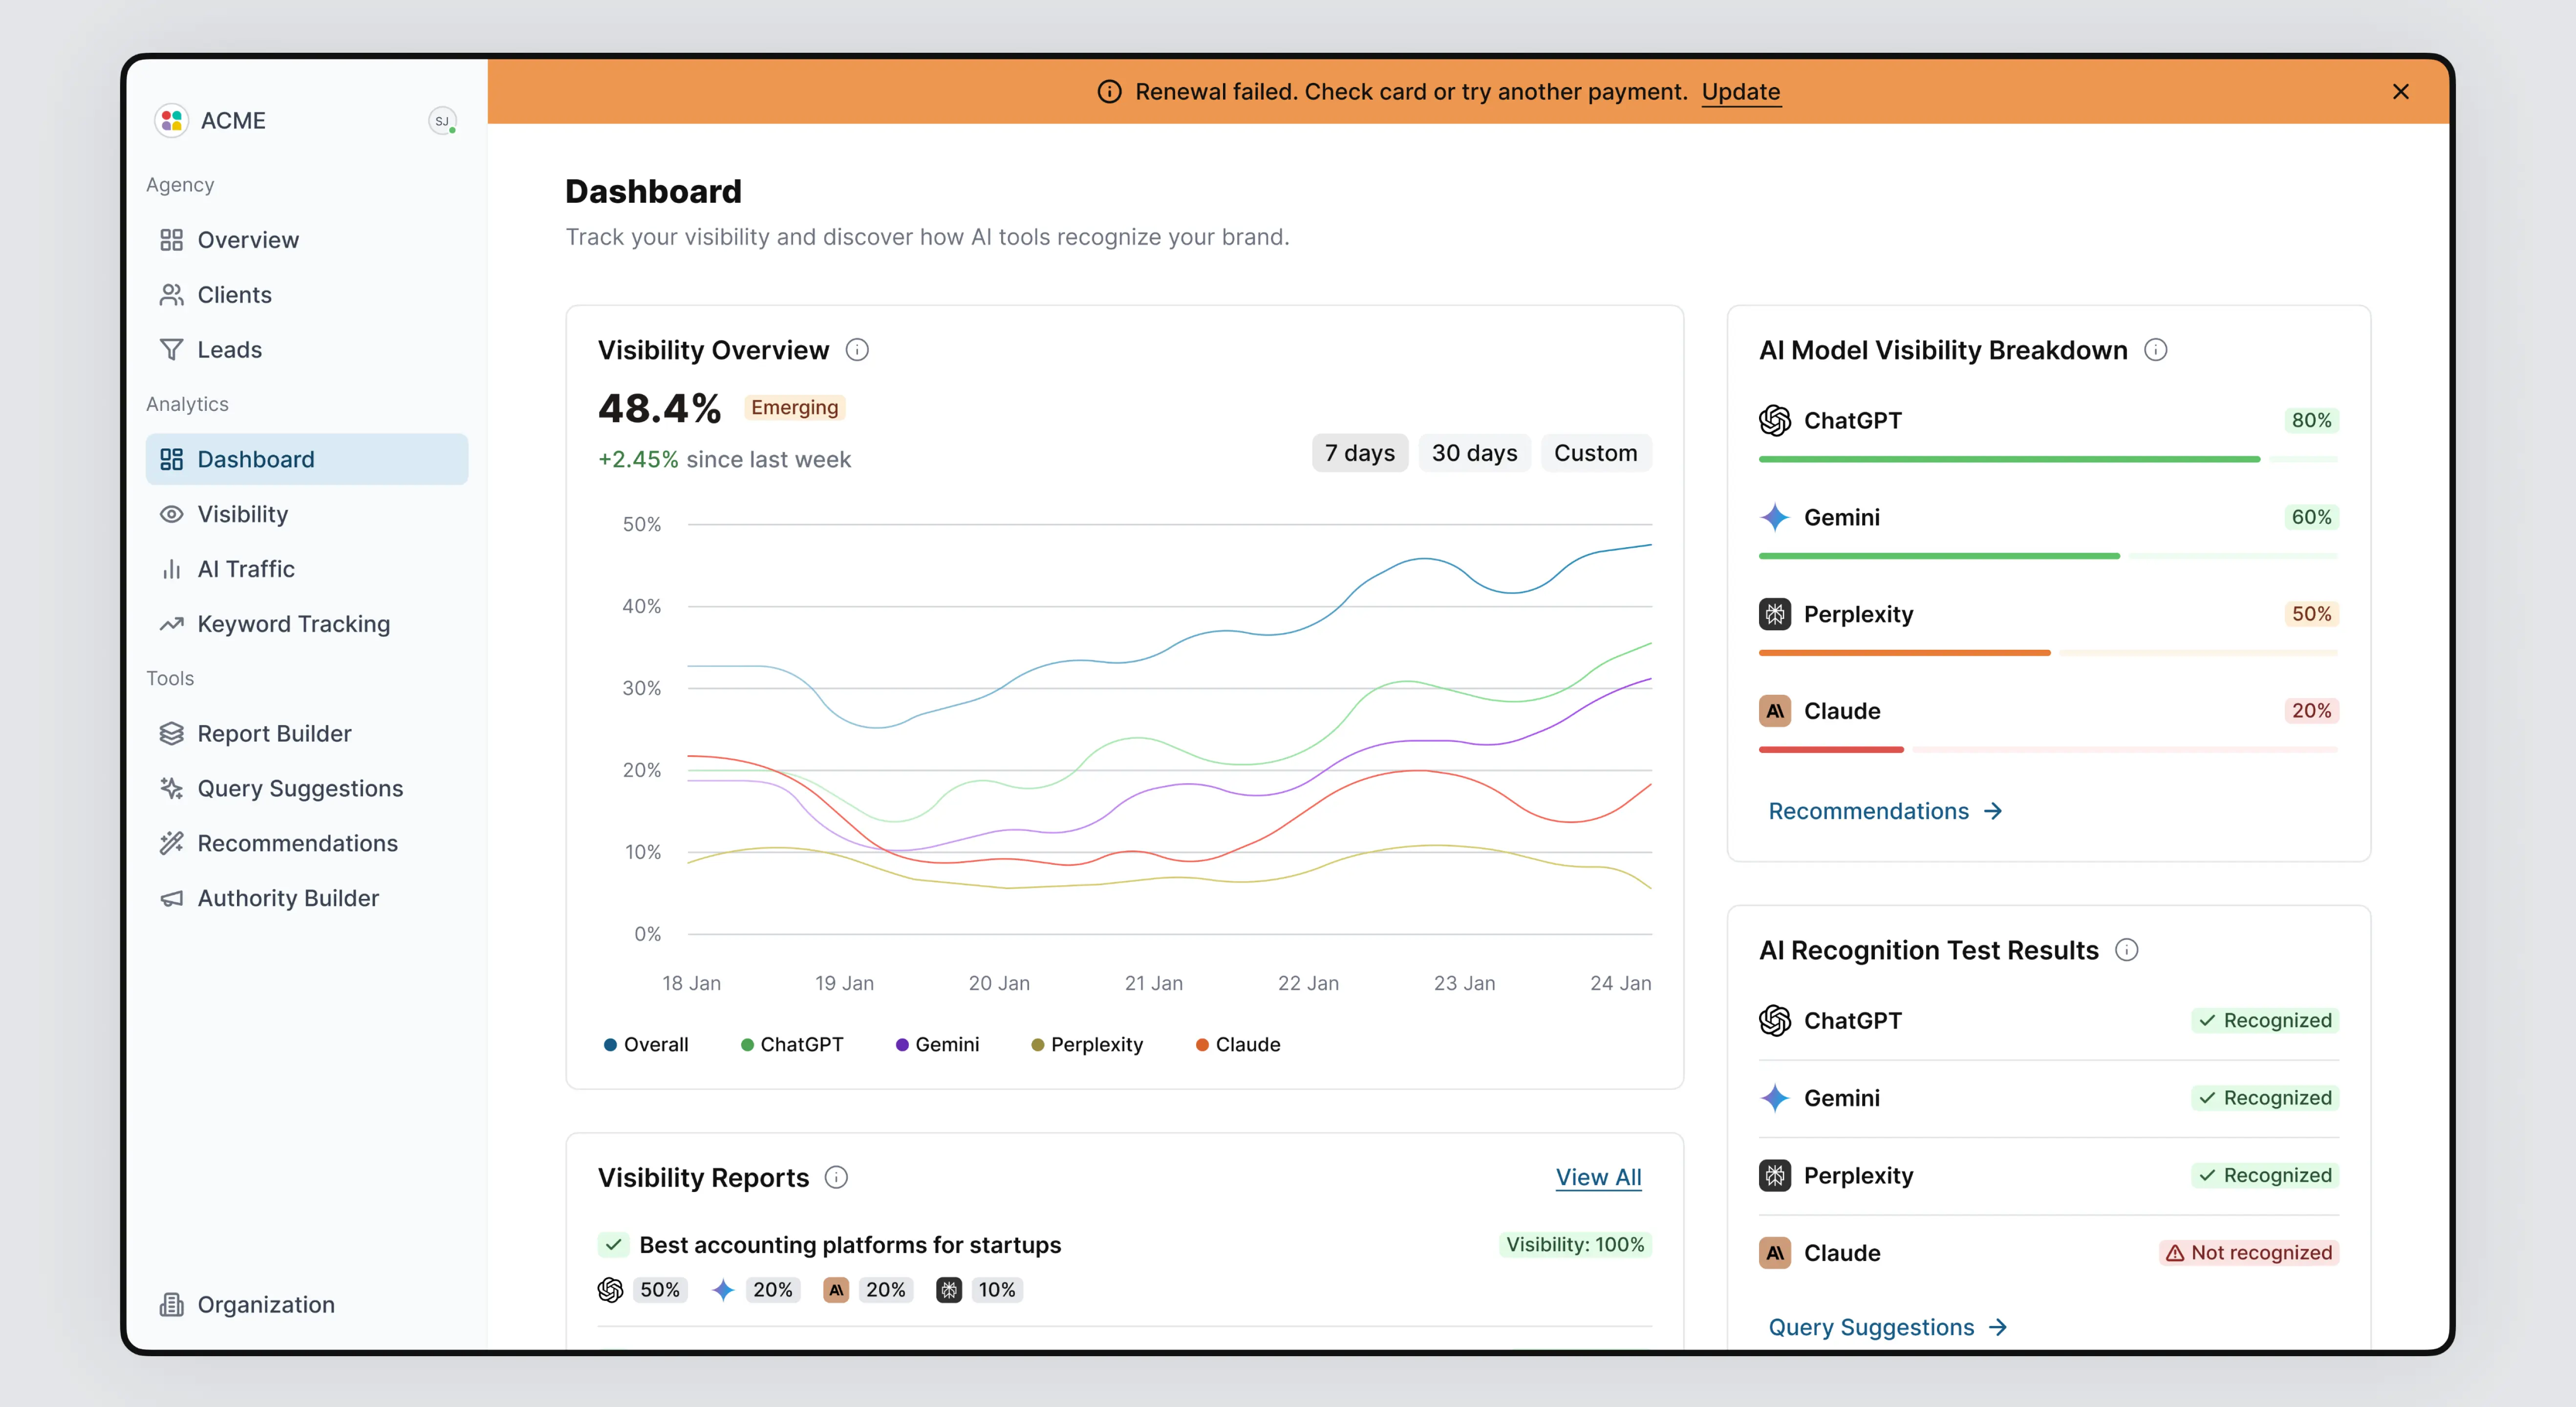Open Authority Builder tool
Image resolution: width=2576 pixels, height=1407 pixels.
[306, 898]
